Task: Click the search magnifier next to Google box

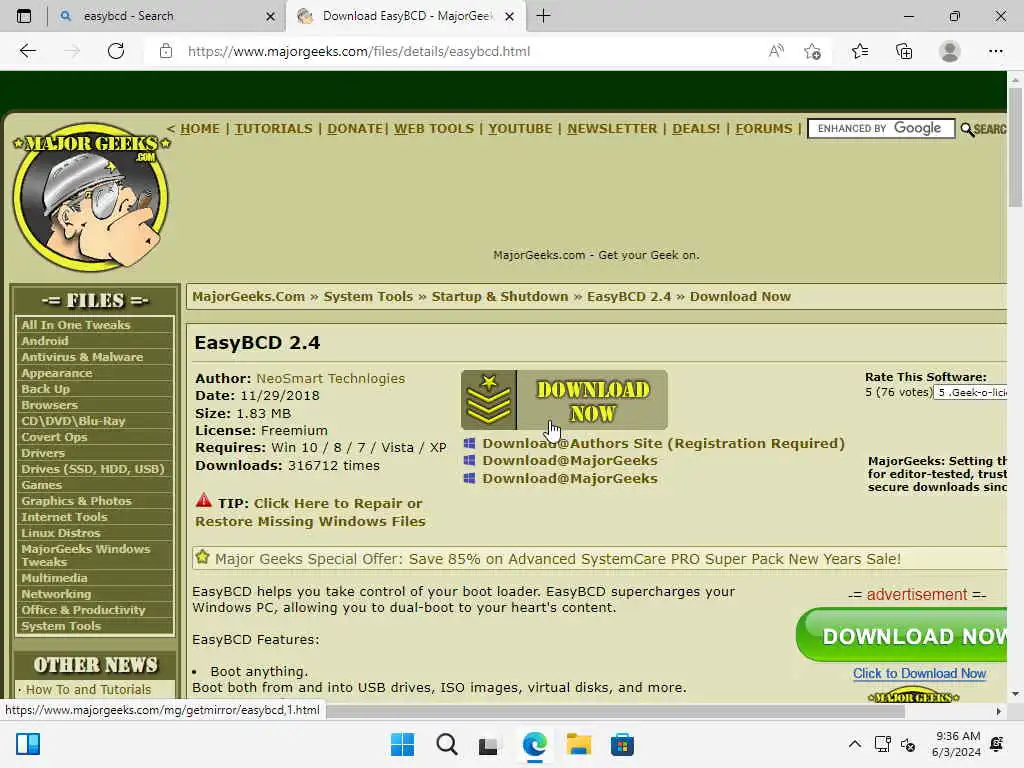Action: pyautogui.click(x=967, y=129)
